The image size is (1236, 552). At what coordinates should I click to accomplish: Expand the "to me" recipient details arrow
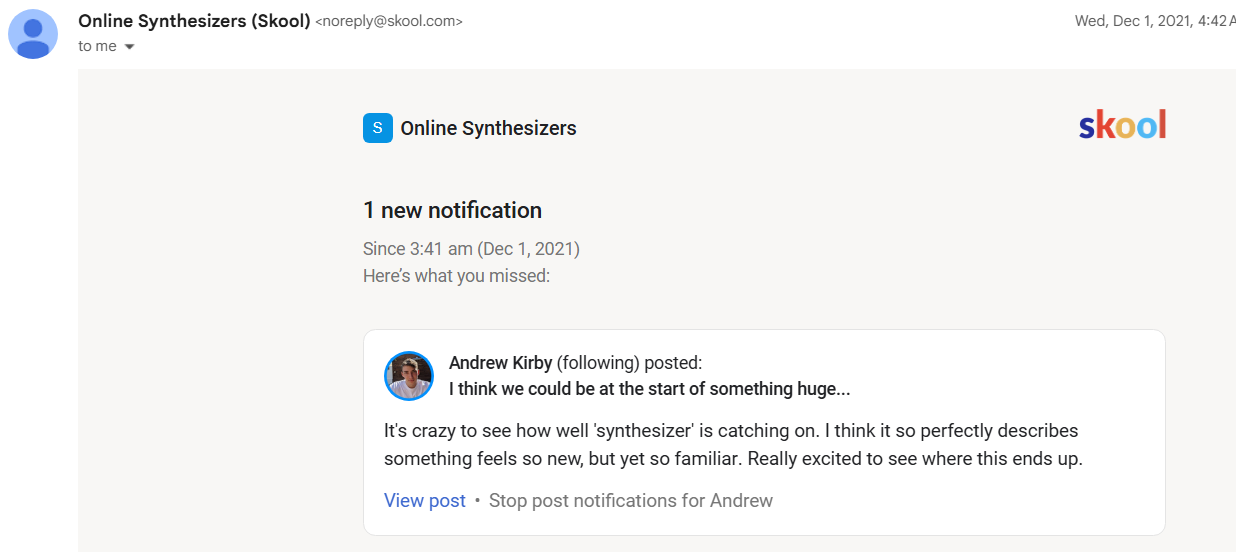(129, 47)
